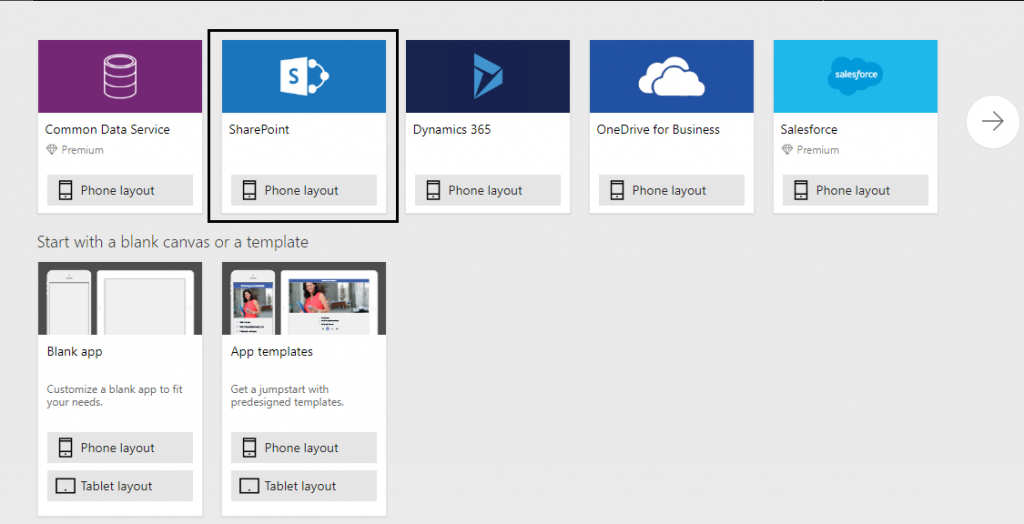Click Premium diamond icon under Salesforce
The height and width of the screenshot is (524, 1024).
[x=788, y=150]
